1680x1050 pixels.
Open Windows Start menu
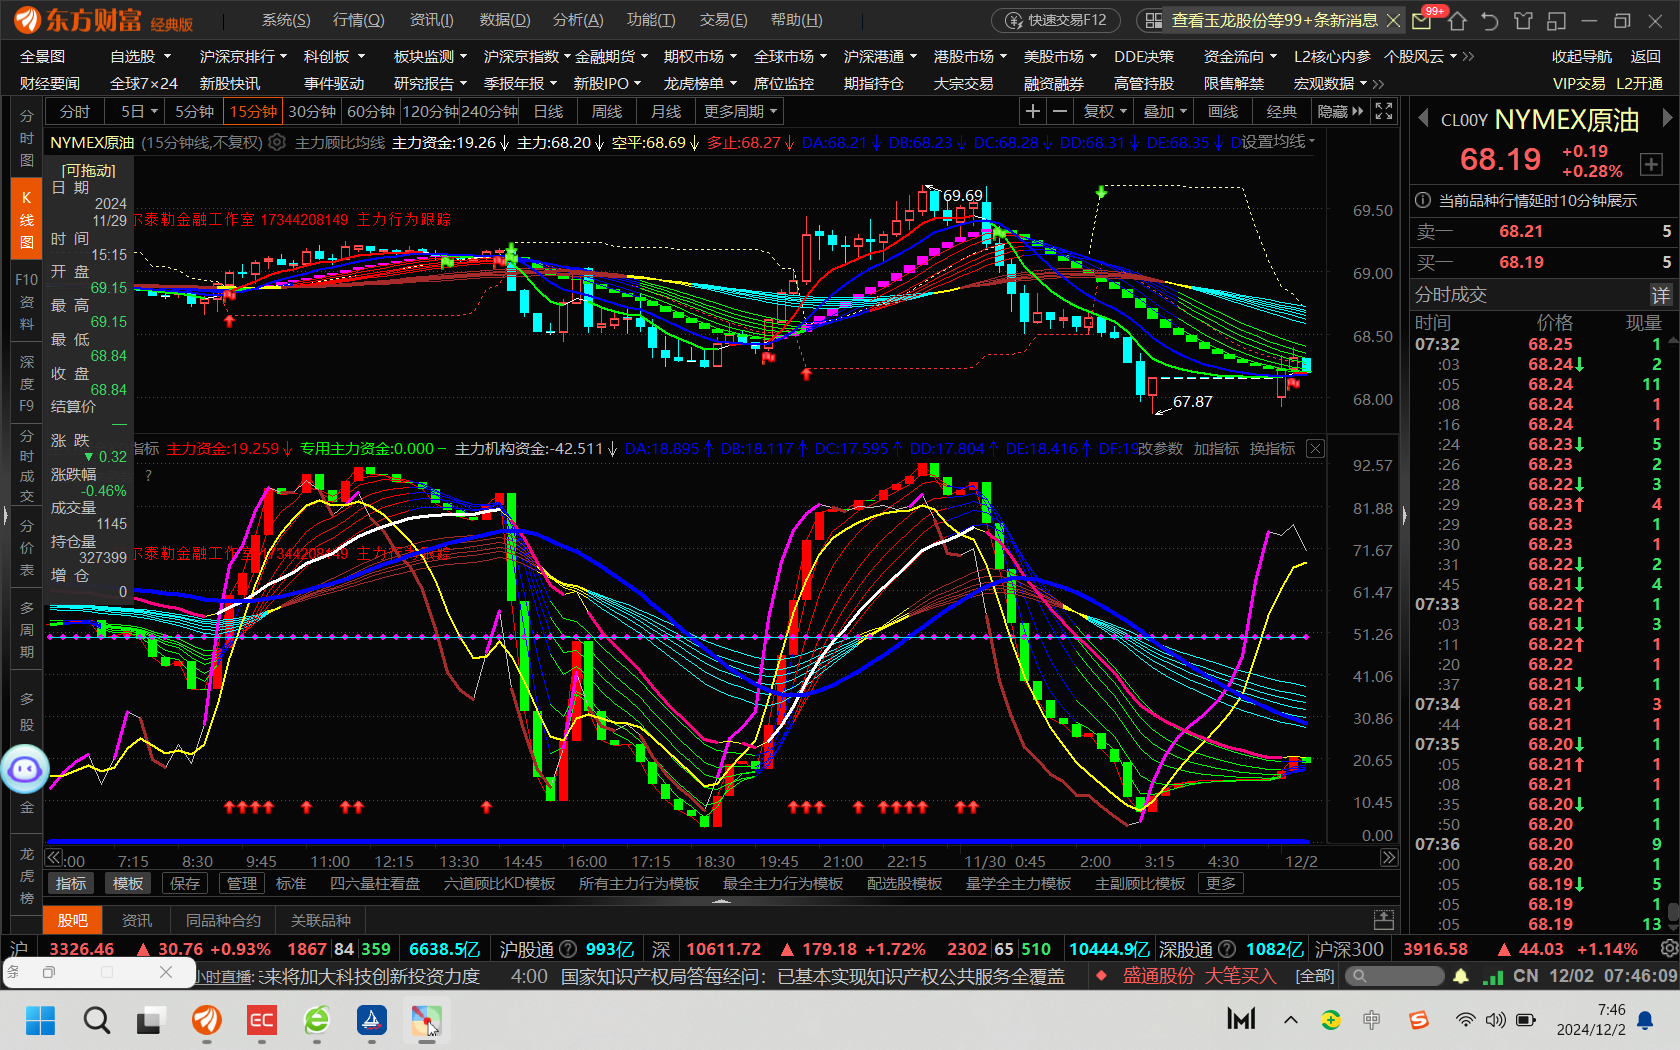pyautogui.click(x=40, y=1020)
